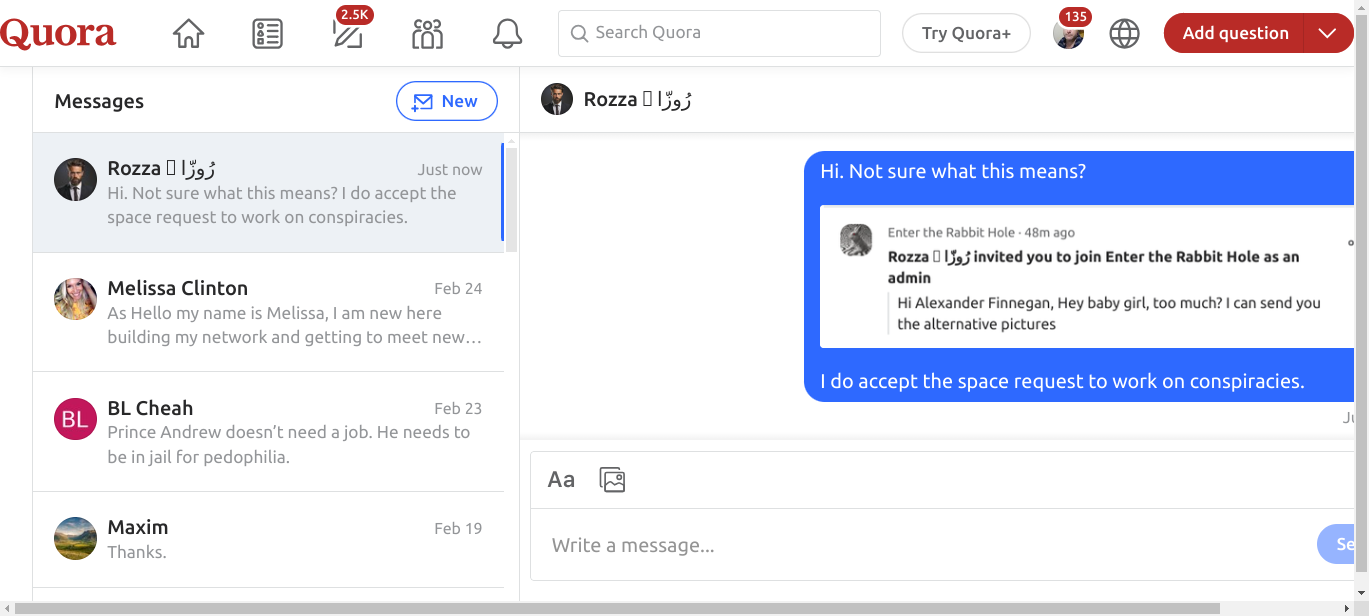Go to the Home feed icon
Screen dimensions: 1369x616
[188, 33]
